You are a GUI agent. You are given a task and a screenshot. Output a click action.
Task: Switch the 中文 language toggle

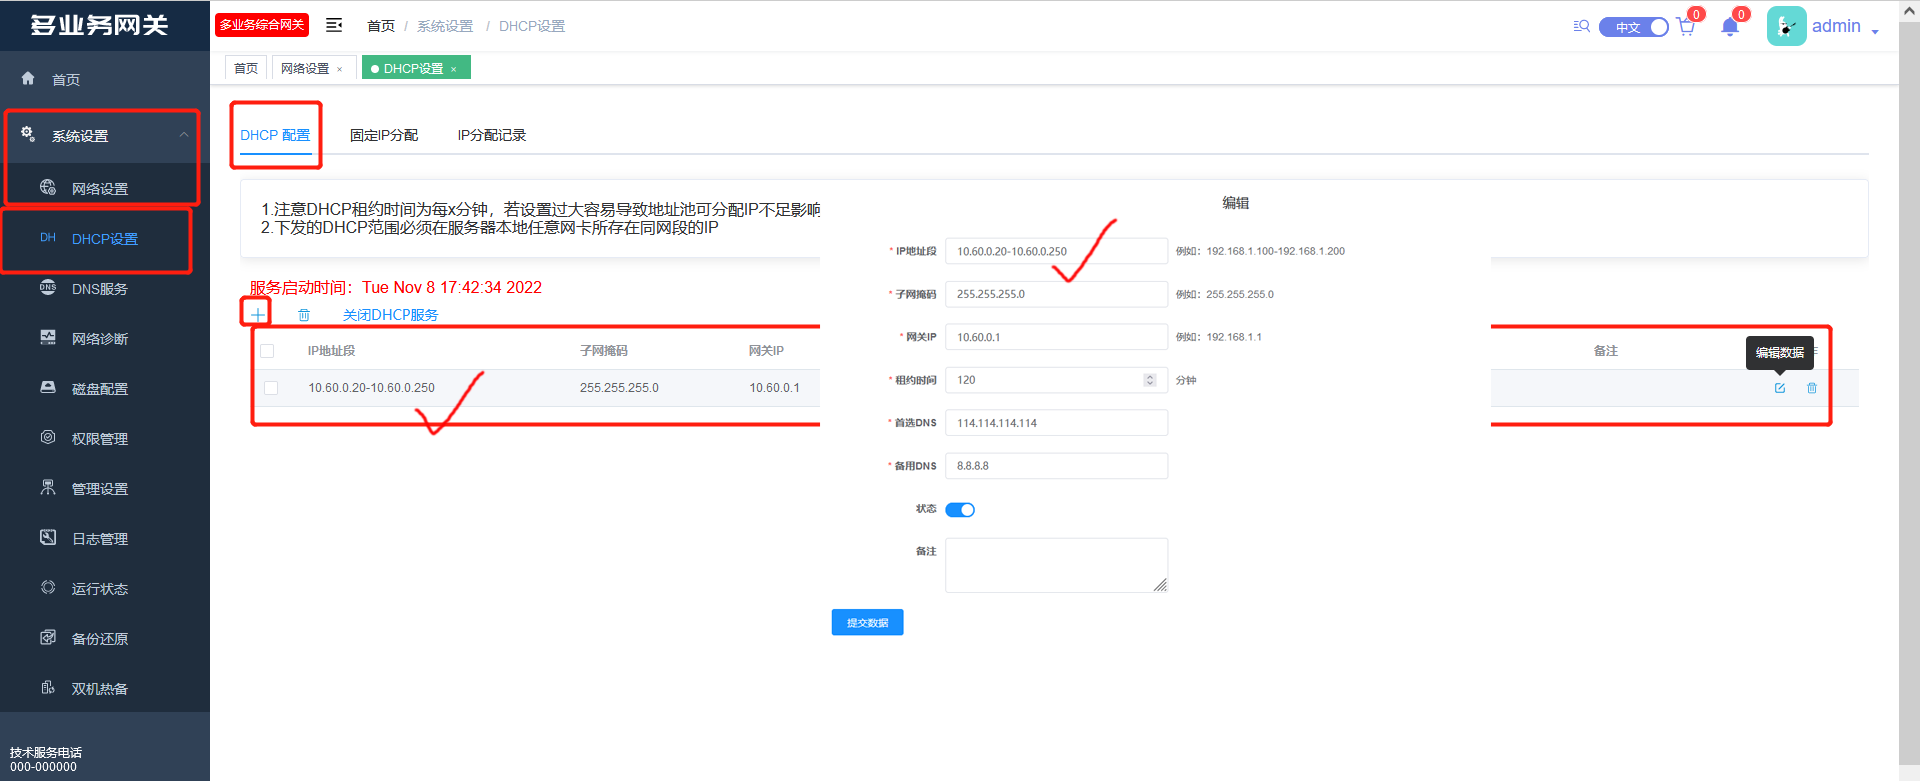(1633, 27)
